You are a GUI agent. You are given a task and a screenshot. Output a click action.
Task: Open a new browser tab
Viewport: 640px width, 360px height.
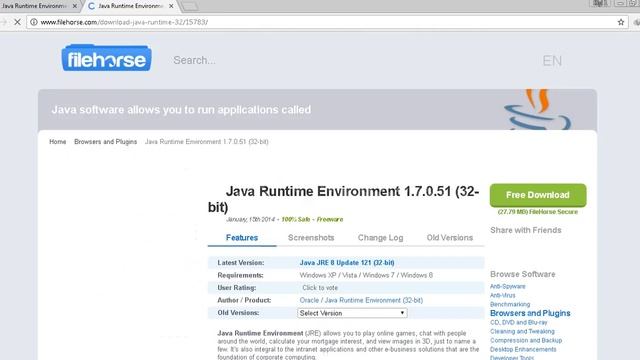coord(189,6)
